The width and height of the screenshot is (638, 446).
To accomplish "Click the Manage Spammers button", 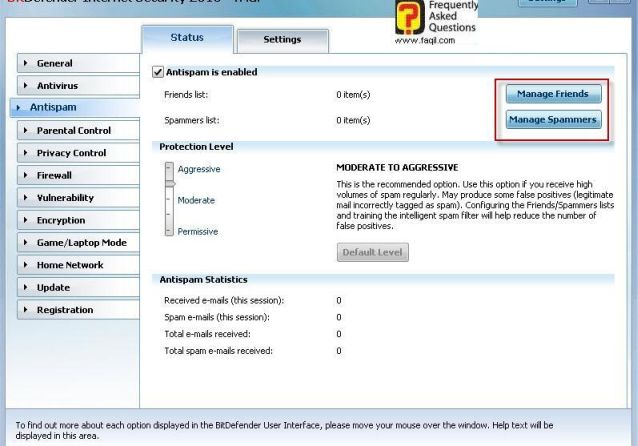I will 553,120.
